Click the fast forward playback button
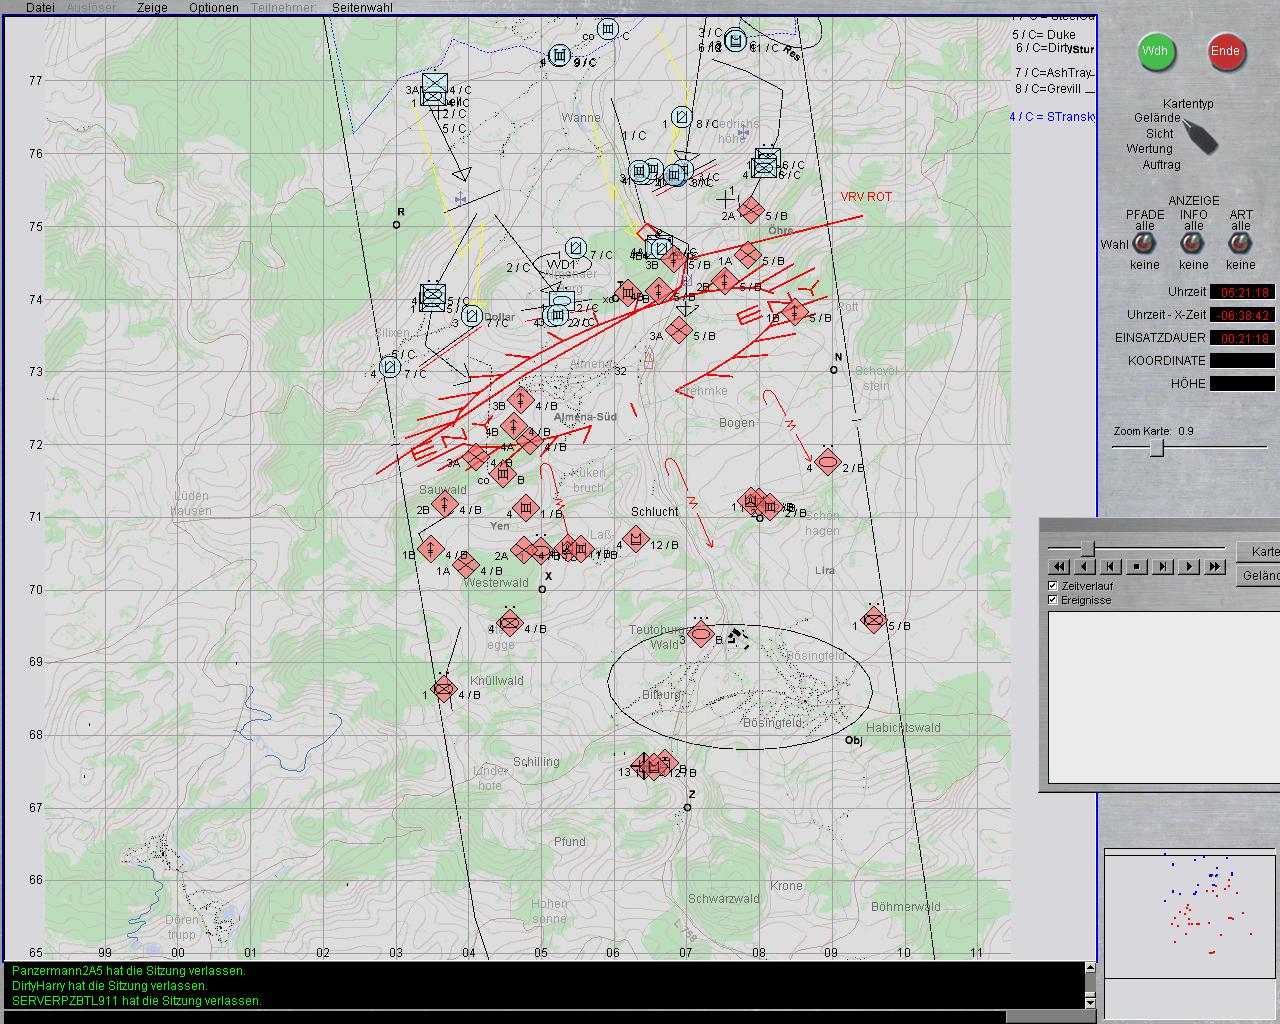Image resolution: width=1280 pixels, height=1024 pixels. [1214, 567]
